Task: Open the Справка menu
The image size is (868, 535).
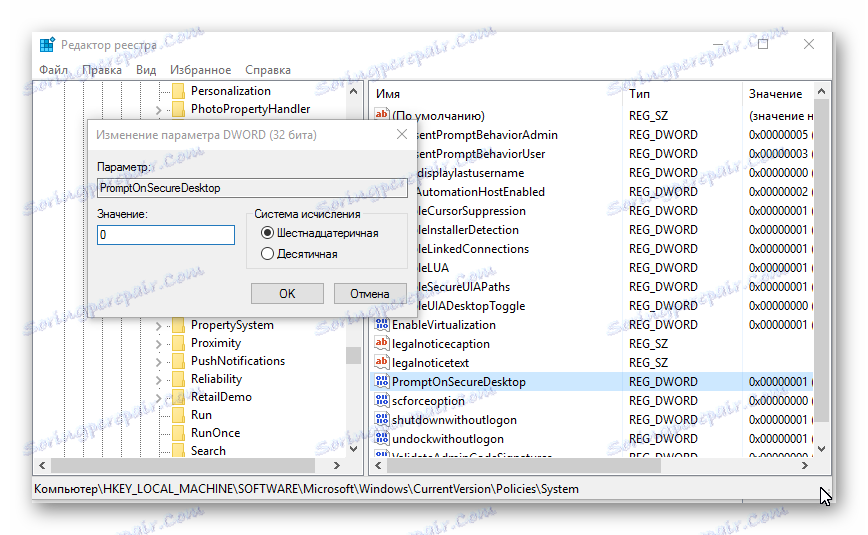Action: point(268,70)
